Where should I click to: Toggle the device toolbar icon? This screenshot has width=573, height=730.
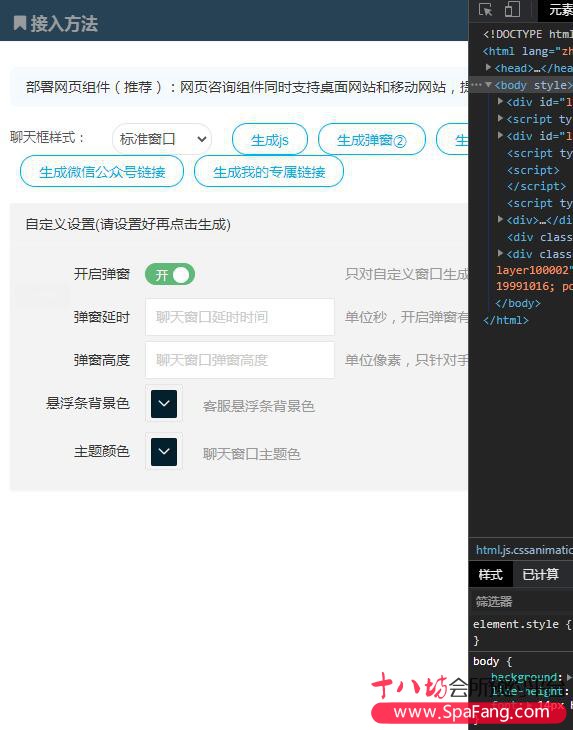(512, 9)
